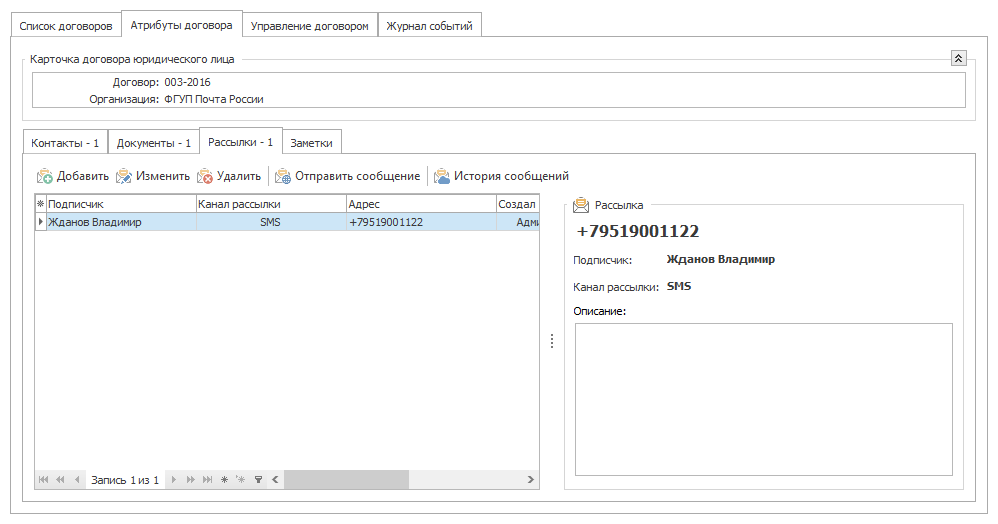This screenshot has width=998, height=524.
Task: Click the grid corner asterisk selector
Action: pyautogui.click(x=41, y=204)
